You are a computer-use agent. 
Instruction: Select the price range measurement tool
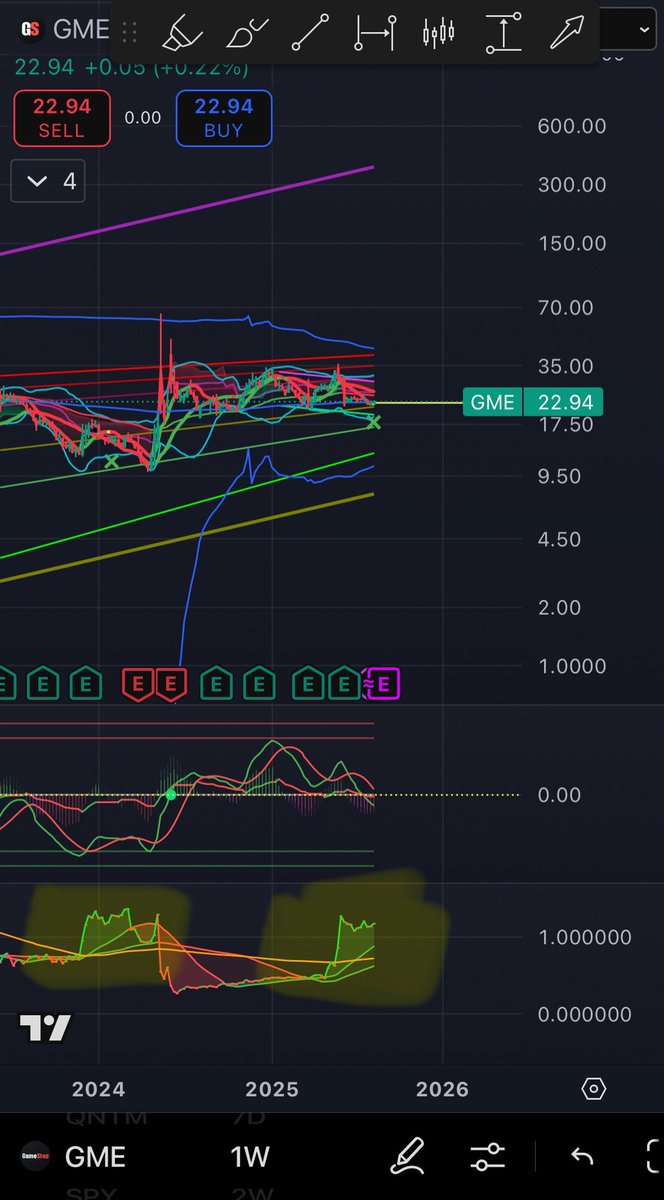click(x=503, y=33)
